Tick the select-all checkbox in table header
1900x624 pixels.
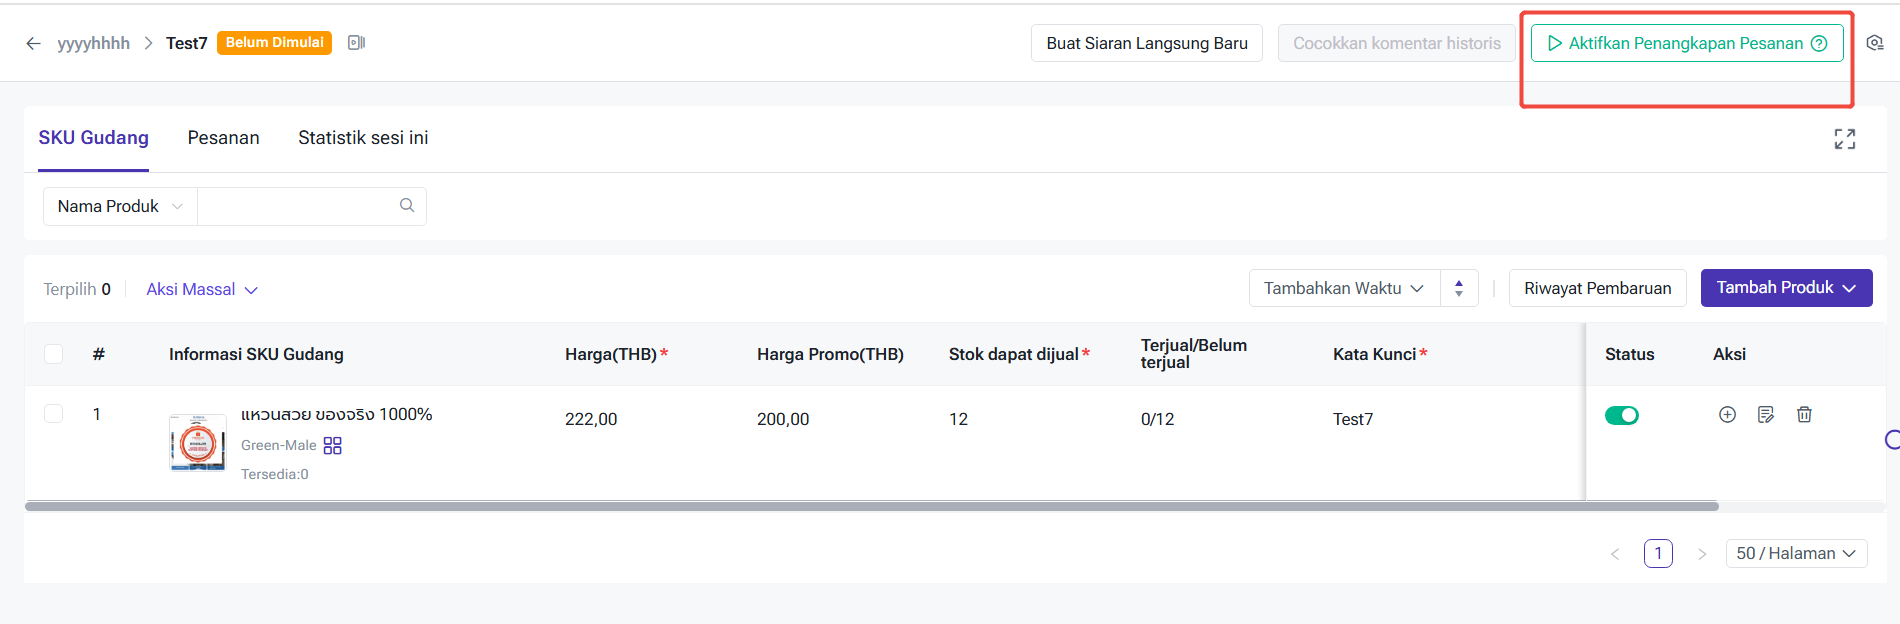tap(54, 353)
